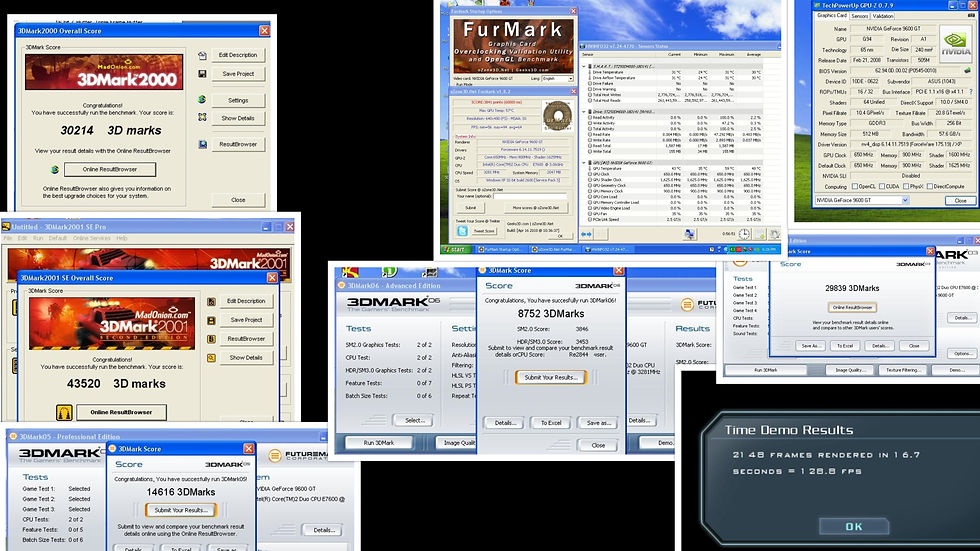Click Futuremark orange logo in 3DMark06 window
The image size is (980, 551).
click(687, 304)
